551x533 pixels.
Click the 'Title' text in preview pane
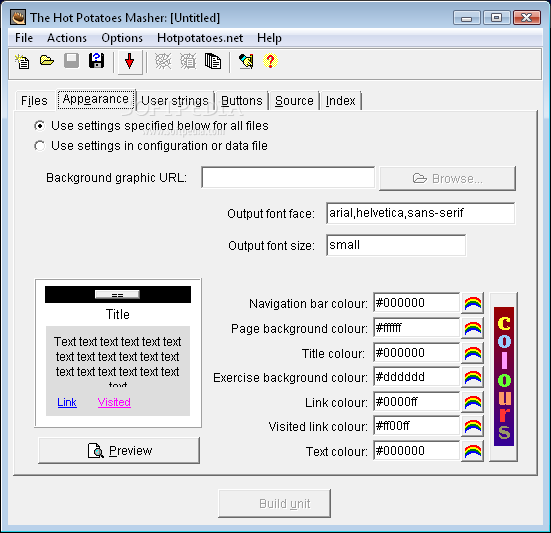click(x=118, y=314)
